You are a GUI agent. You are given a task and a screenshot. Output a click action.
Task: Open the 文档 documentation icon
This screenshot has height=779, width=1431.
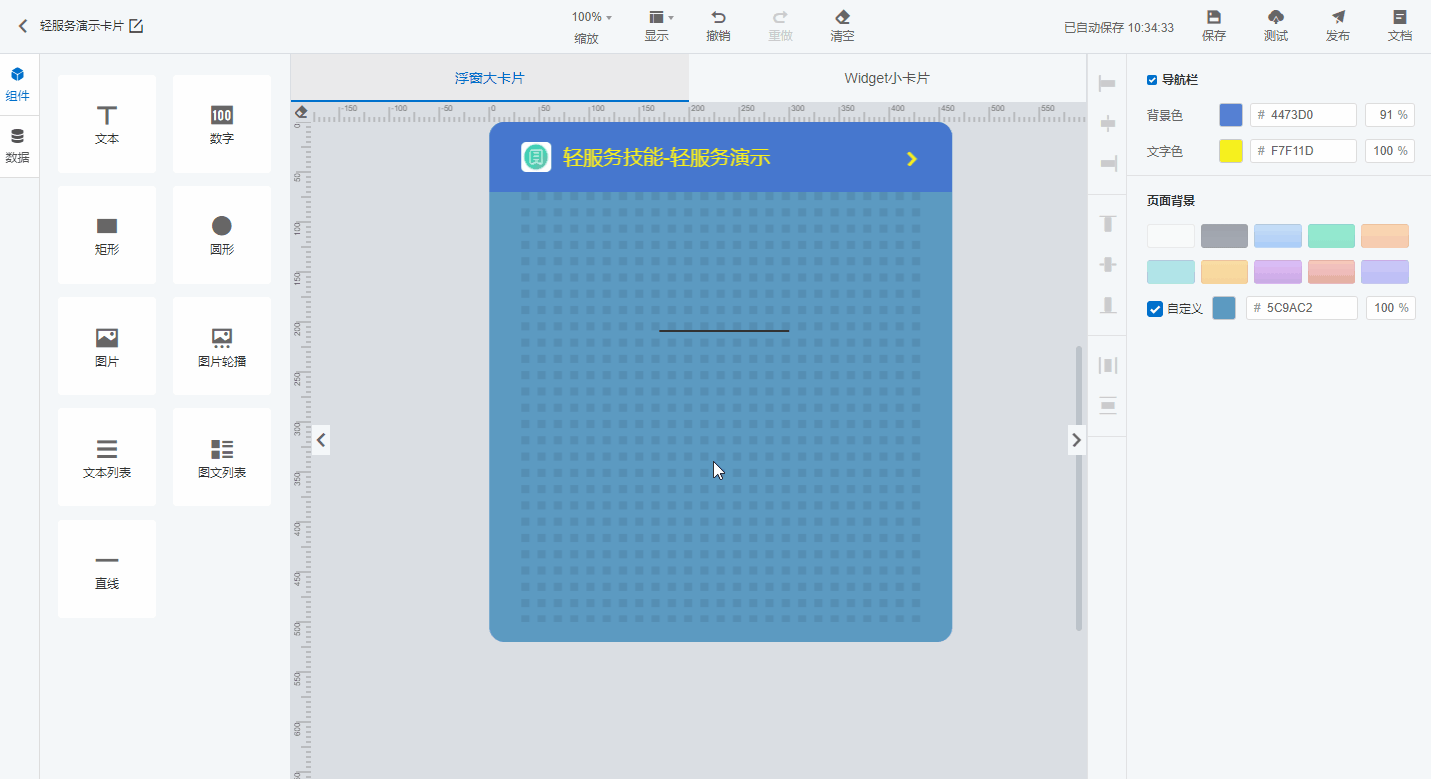click(x=1400, y=17)
